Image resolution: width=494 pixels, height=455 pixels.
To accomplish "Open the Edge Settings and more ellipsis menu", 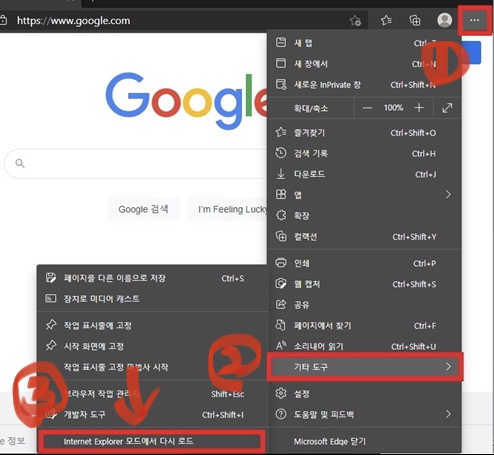I will 474,21.
